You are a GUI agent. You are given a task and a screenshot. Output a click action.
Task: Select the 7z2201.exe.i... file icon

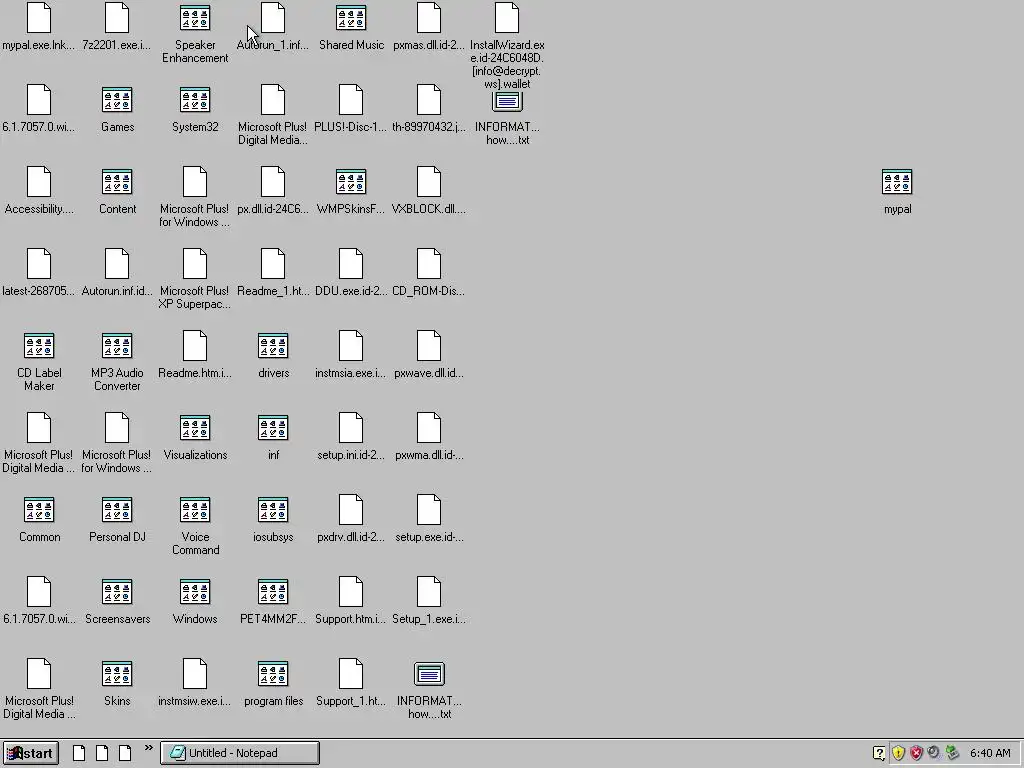(x=117, y=18)
